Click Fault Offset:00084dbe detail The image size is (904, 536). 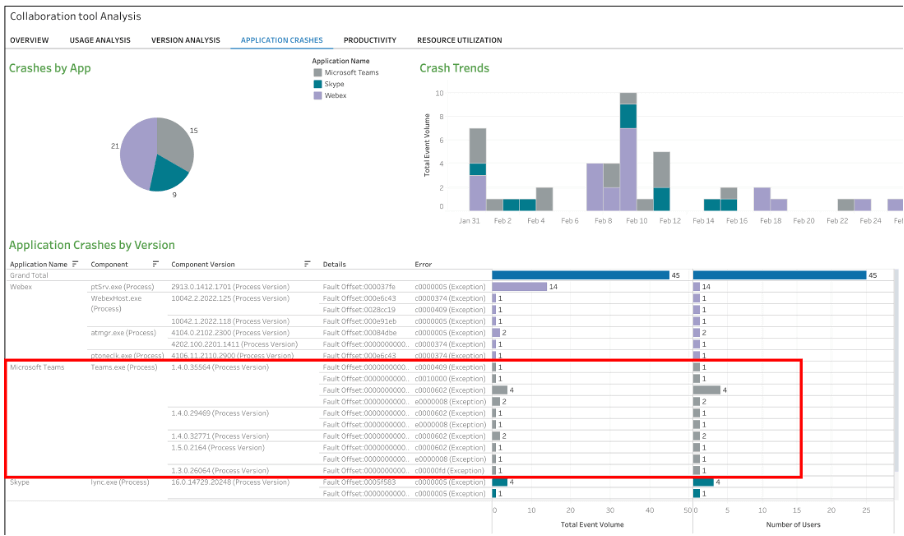coord(360,333)
